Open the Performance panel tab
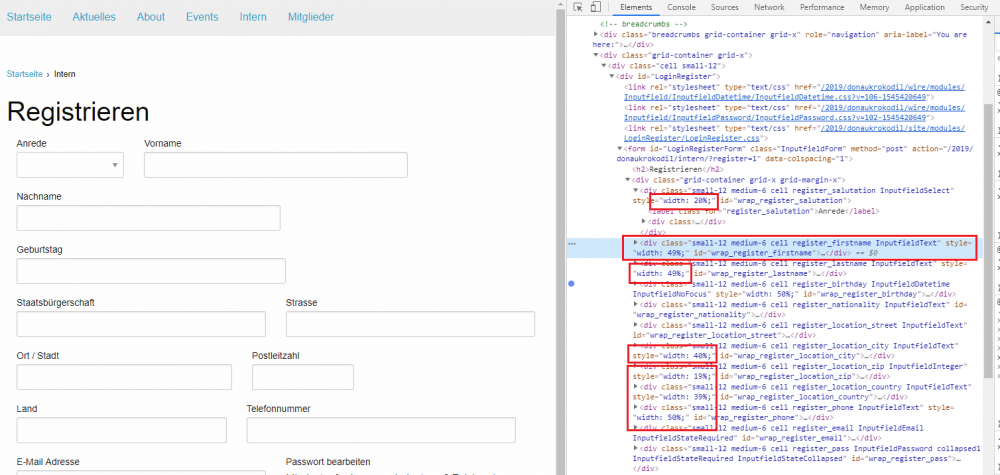 tap(821, 7)
